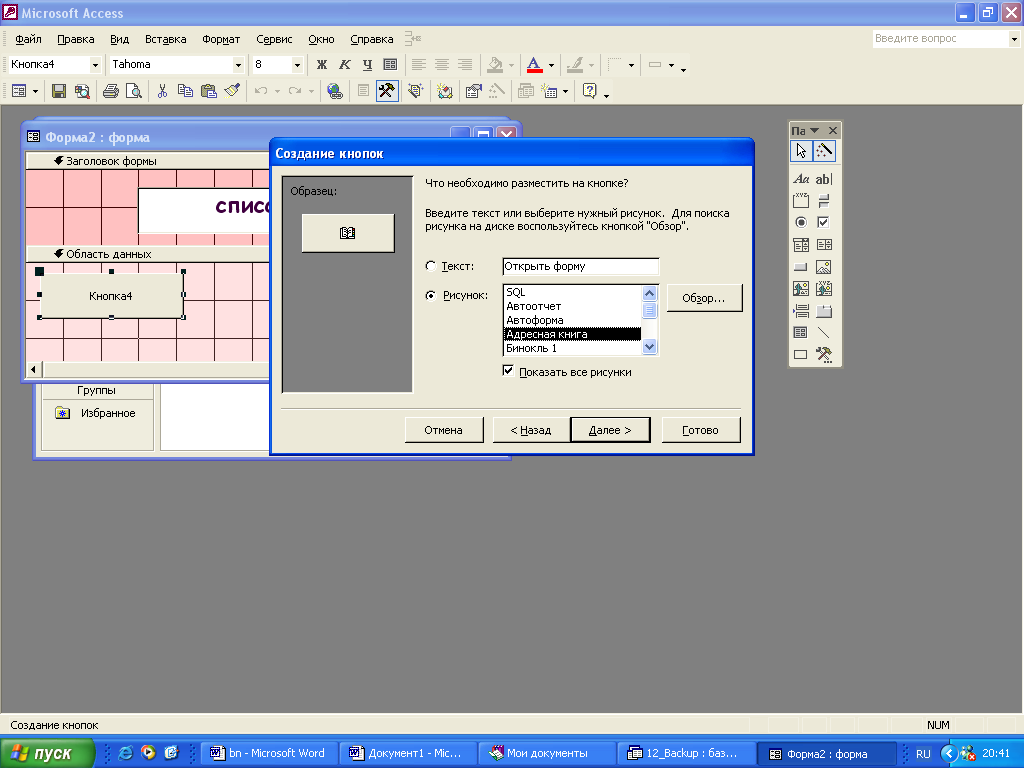This screenshot has height=768, width=1024.
Task: Select the List Box tool in the toolbox
Action: [824, 245]
